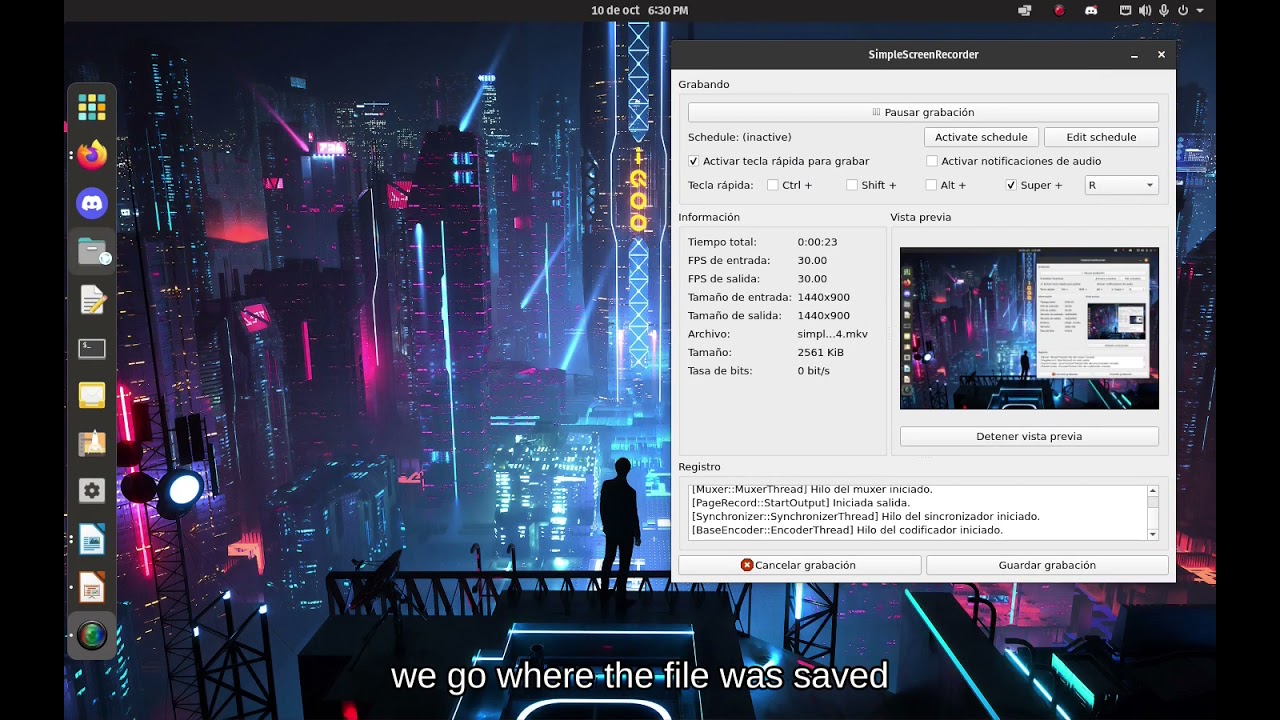Open SimpleScreenRecorder lens icon in dock
Screen dimensions: 1280x720
[x=92, y=636]
